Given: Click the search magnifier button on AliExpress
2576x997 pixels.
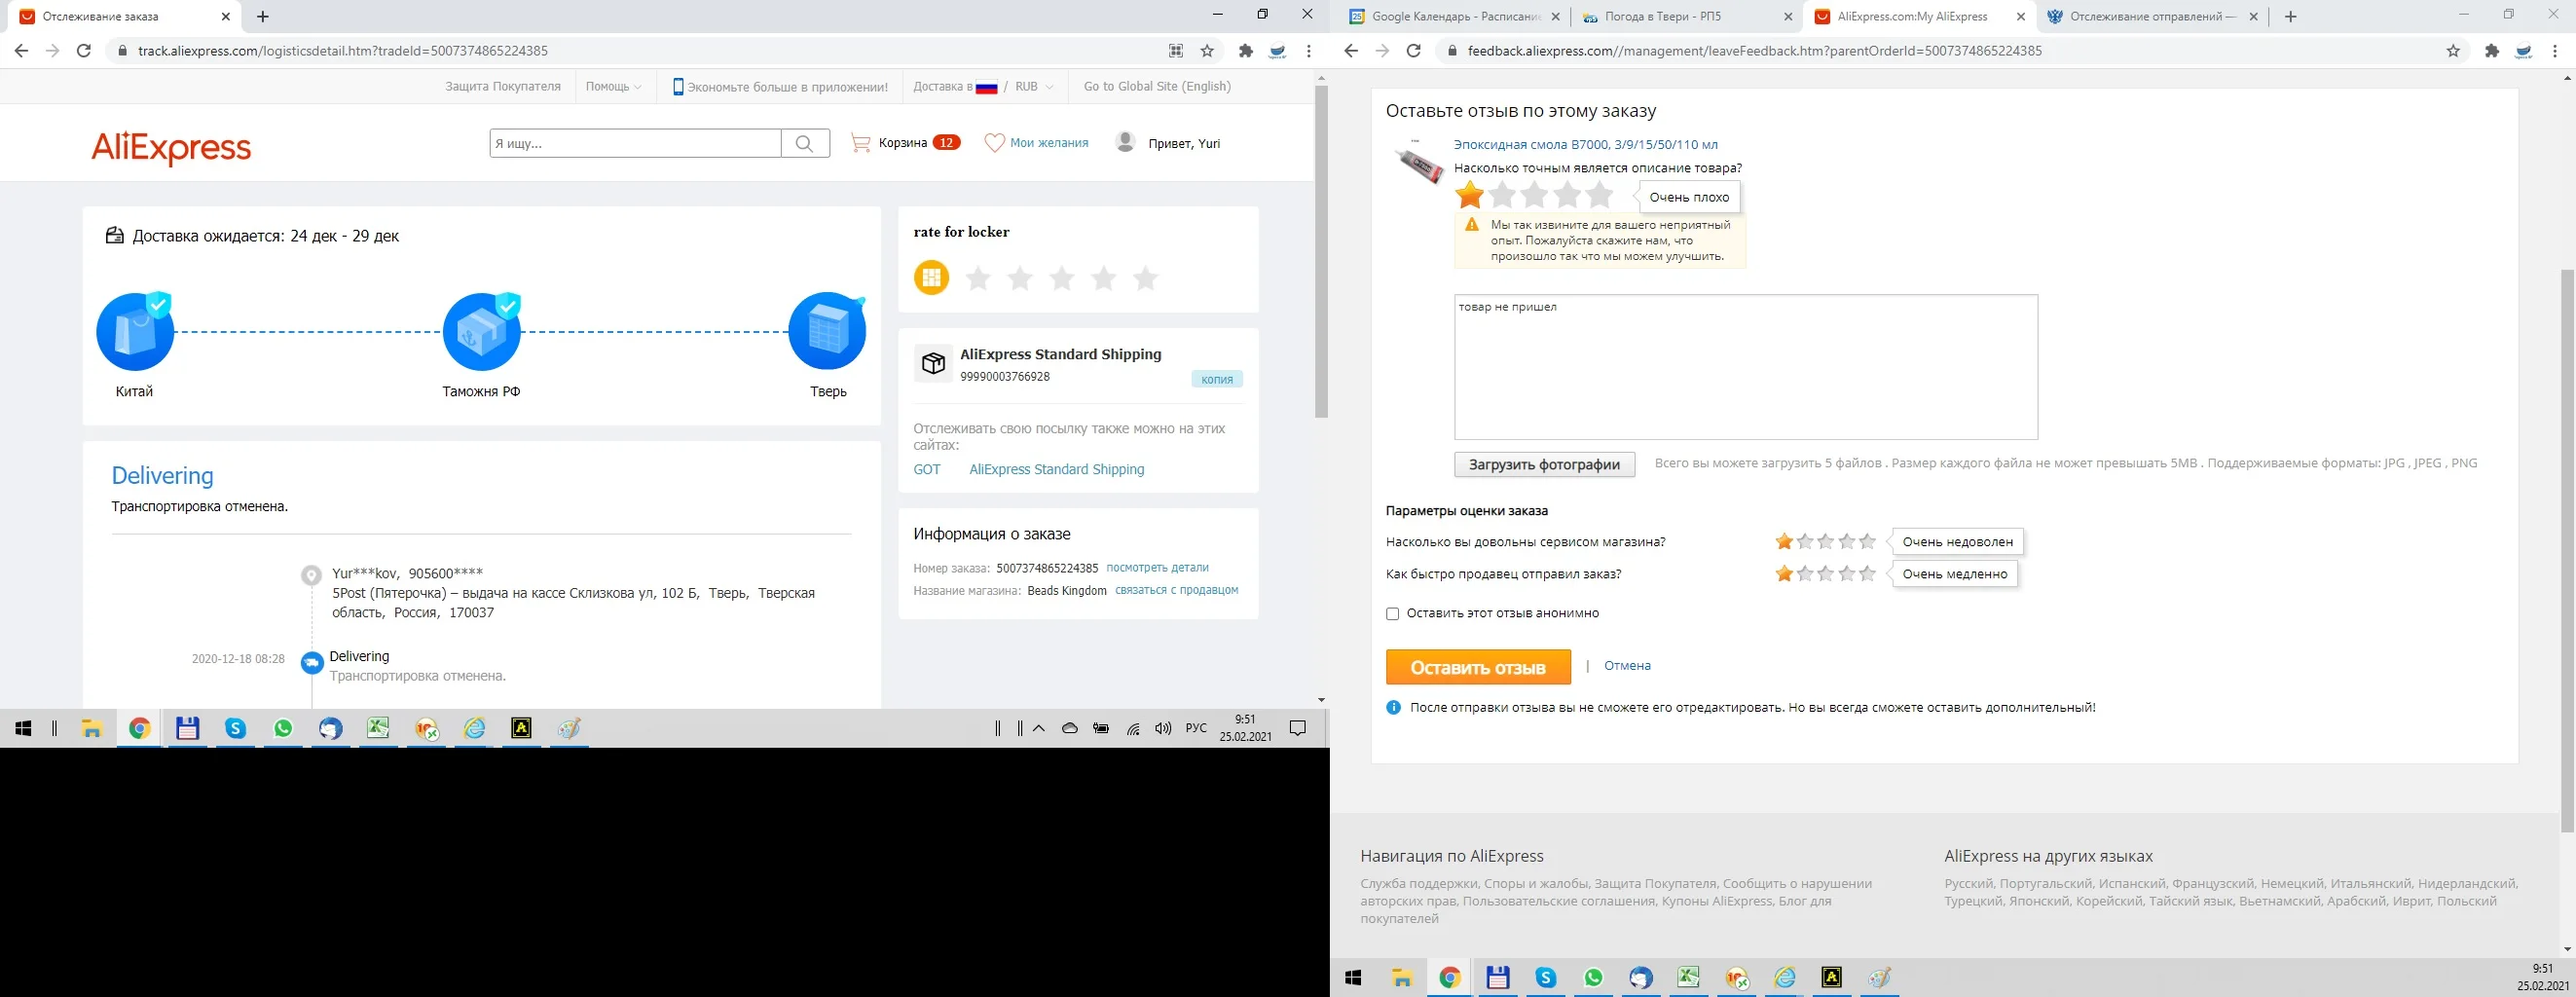Looking at the screenshot, I should click(805, 143).
